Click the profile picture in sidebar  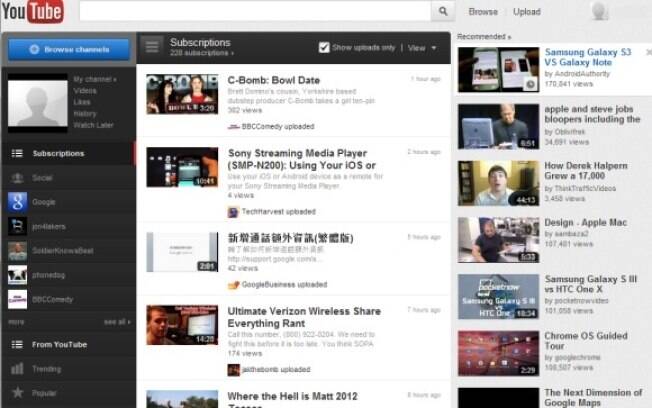[x=37, y=103]
